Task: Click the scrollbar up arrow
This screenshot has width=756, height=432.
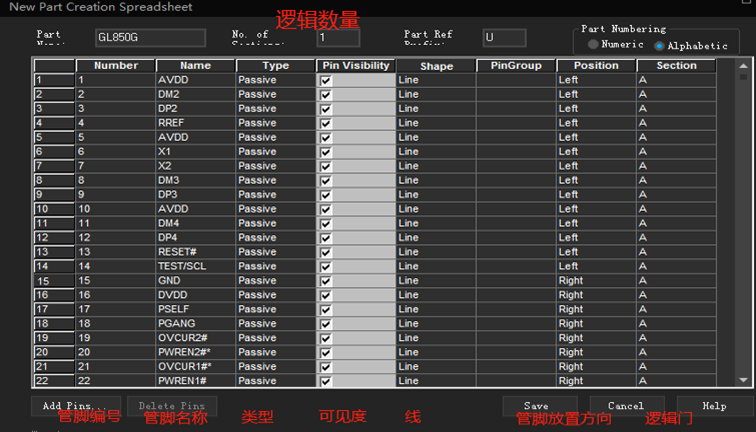Action: (743, 66)
